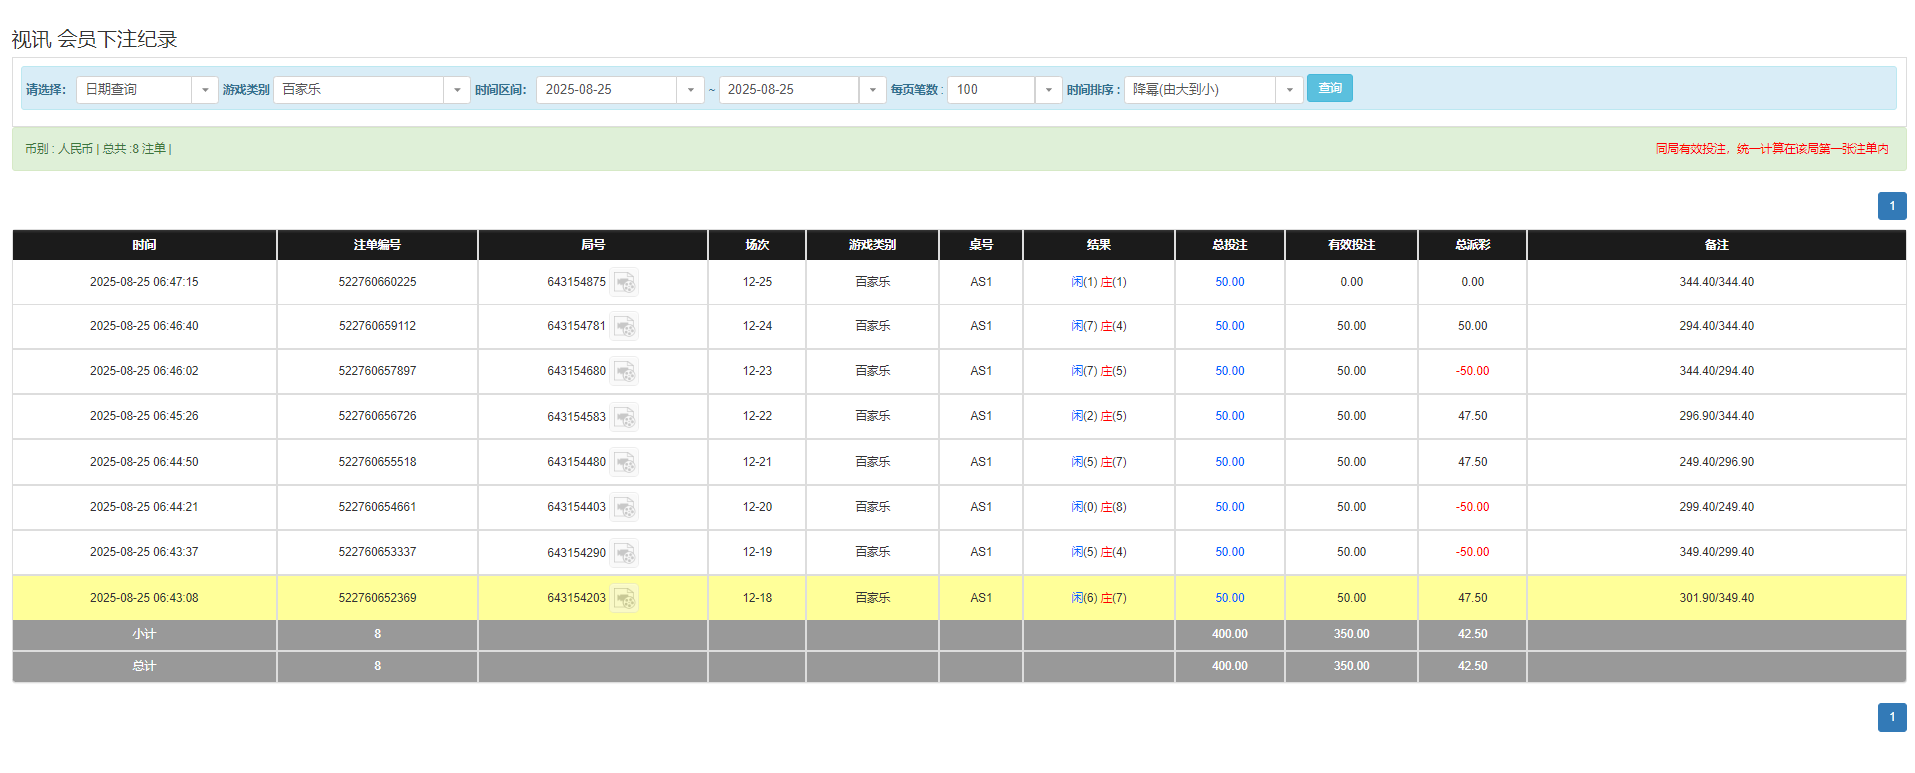The height and width of the screenshot is (773, 1915).
Task: Click the 注单编号 column header
Action: 377,245
